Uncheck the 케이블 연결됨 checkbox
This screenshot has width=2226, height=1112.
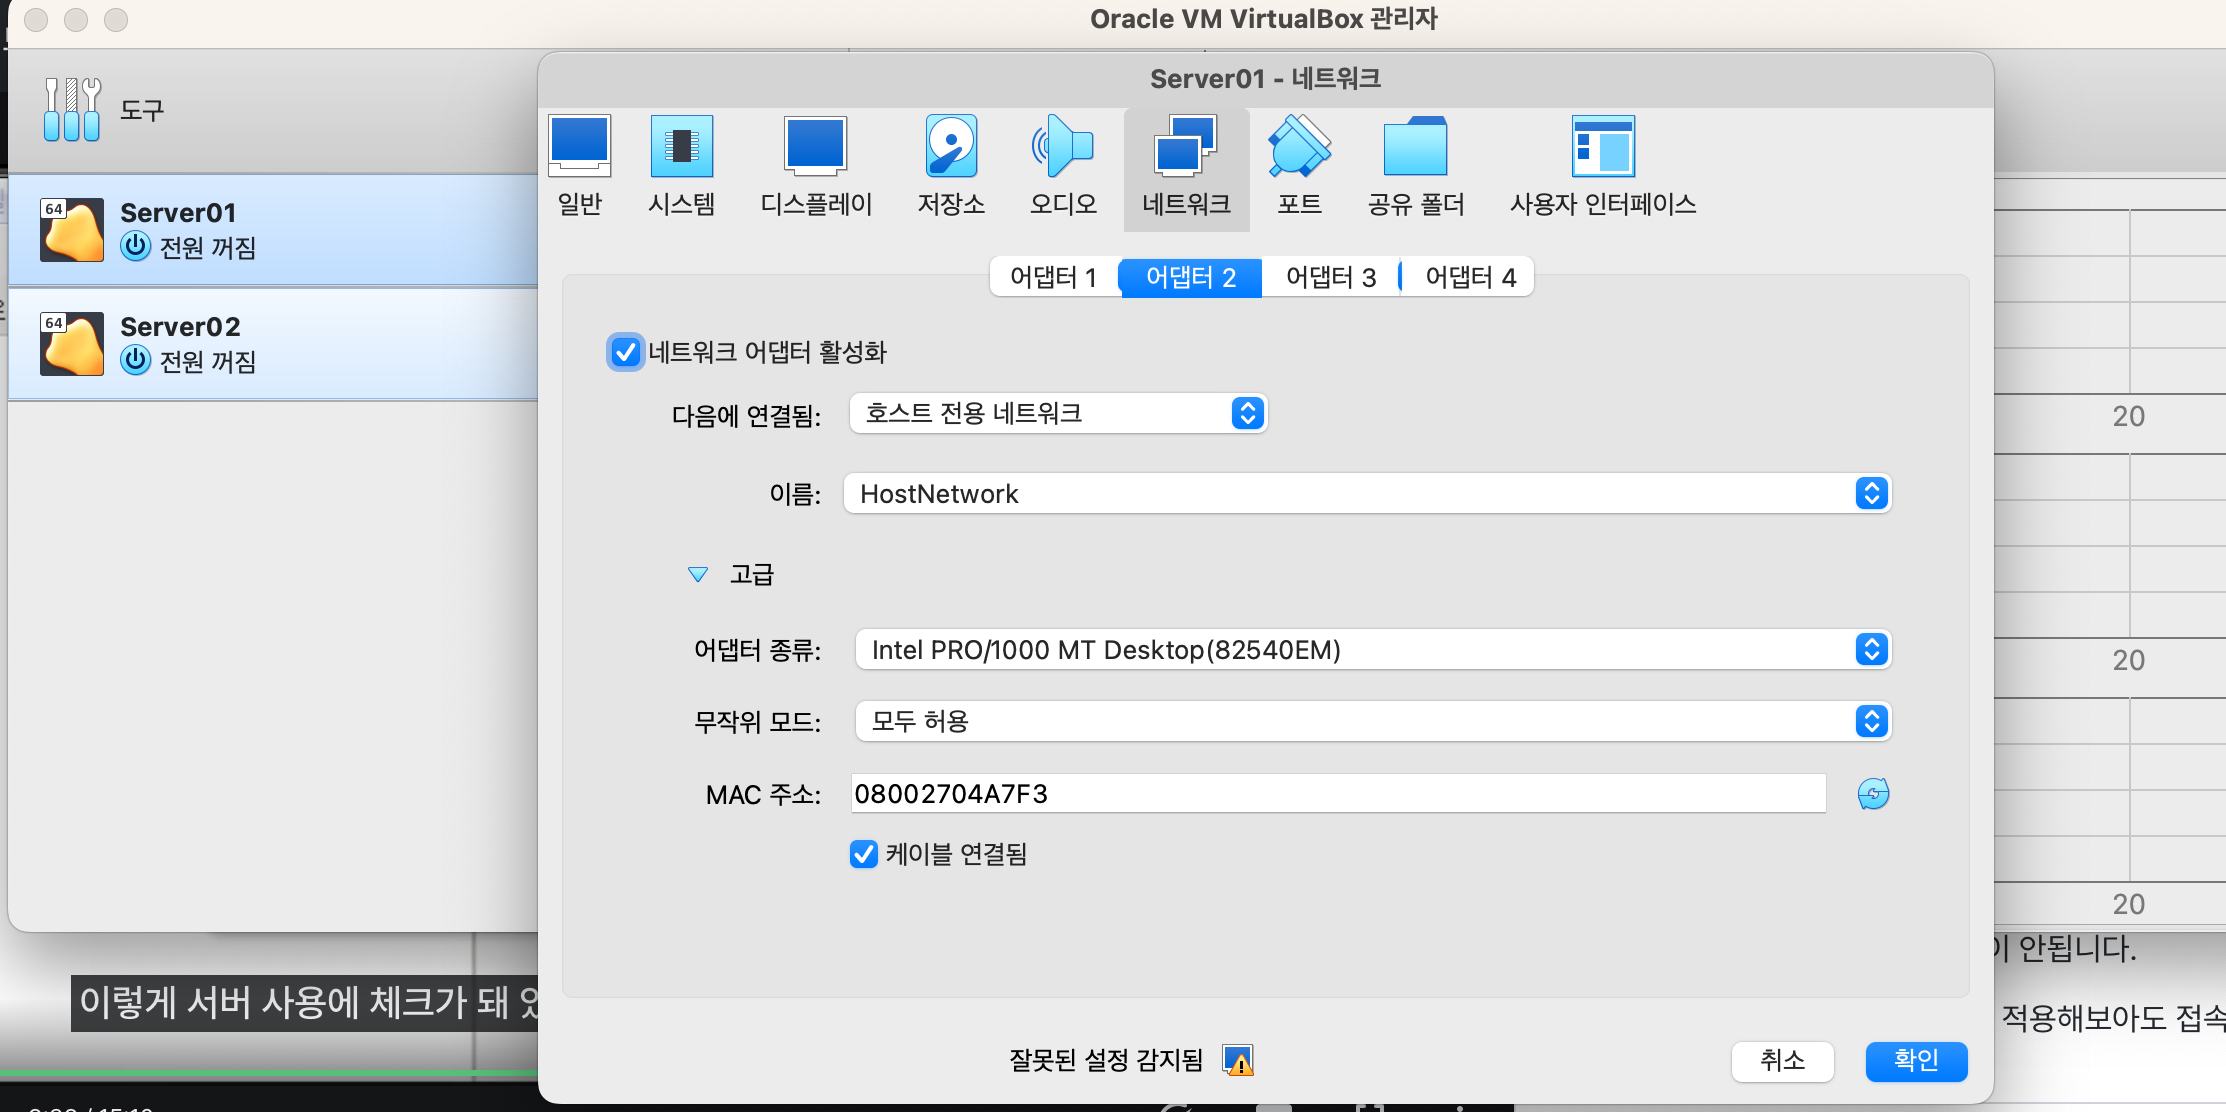pos(864,854)
